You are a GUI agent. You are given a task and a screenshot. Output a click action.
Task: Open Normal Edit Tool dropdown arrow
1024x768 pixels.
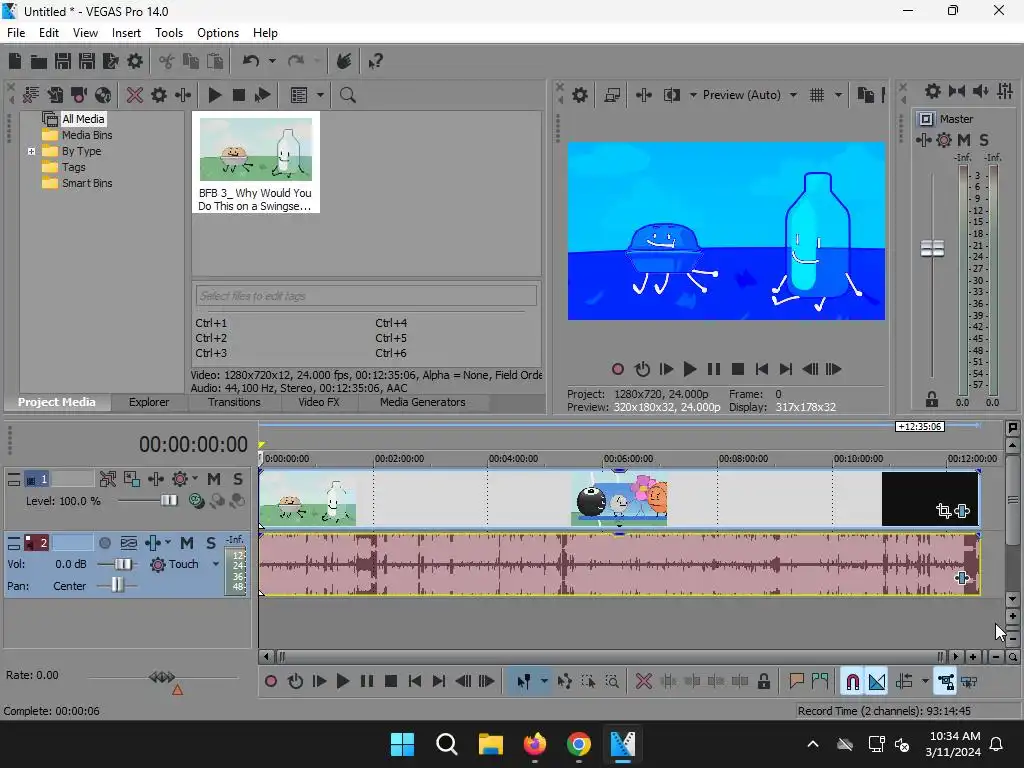544,682
